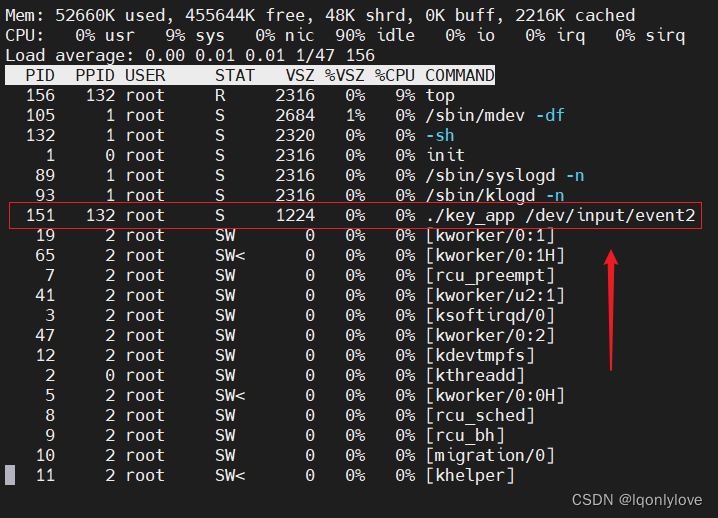Select the 'top' command text
Screen dimensions: 718x518
point(440,96)
